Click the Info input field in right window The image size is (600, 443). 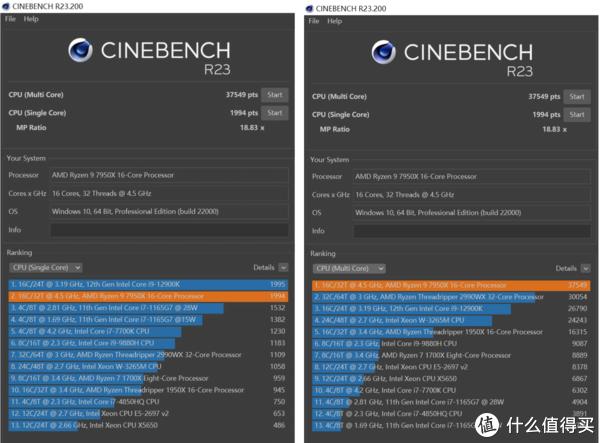(x=472, y=231)
